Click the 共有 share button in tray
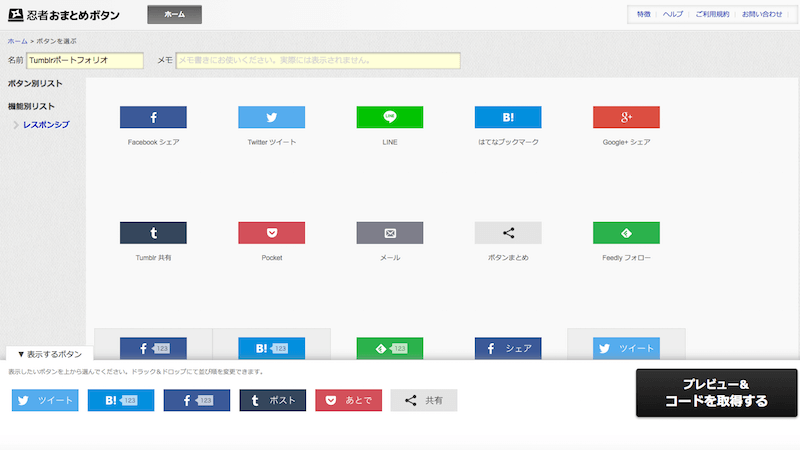The width and height of the screenshot is (800, 450). coord(424,401)
